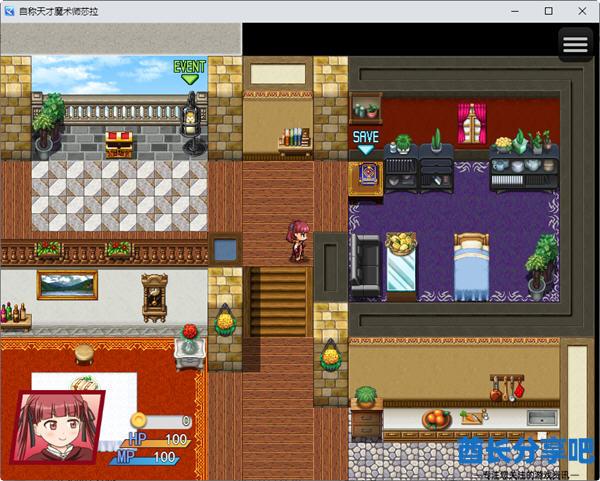
Task: Click the red rose vase on side table
Action: coord(190,338)
